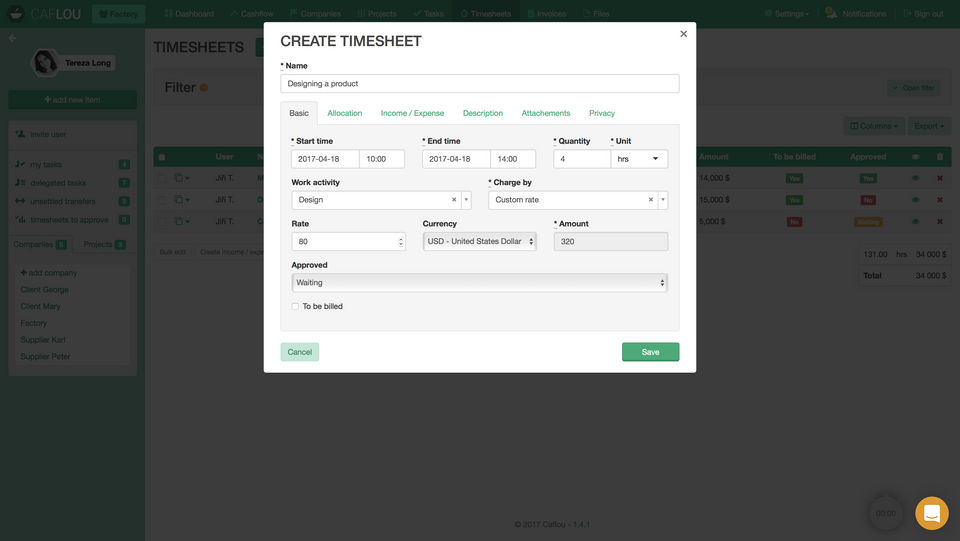
Task: Click the Start time date field
Action: click(x=325, y=159)
